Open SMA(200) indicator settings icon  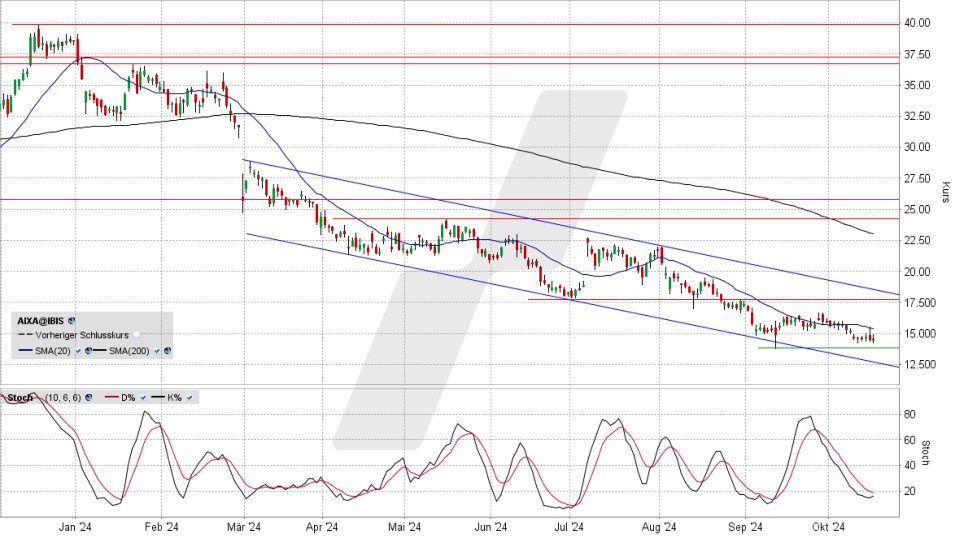click(168, 351)
